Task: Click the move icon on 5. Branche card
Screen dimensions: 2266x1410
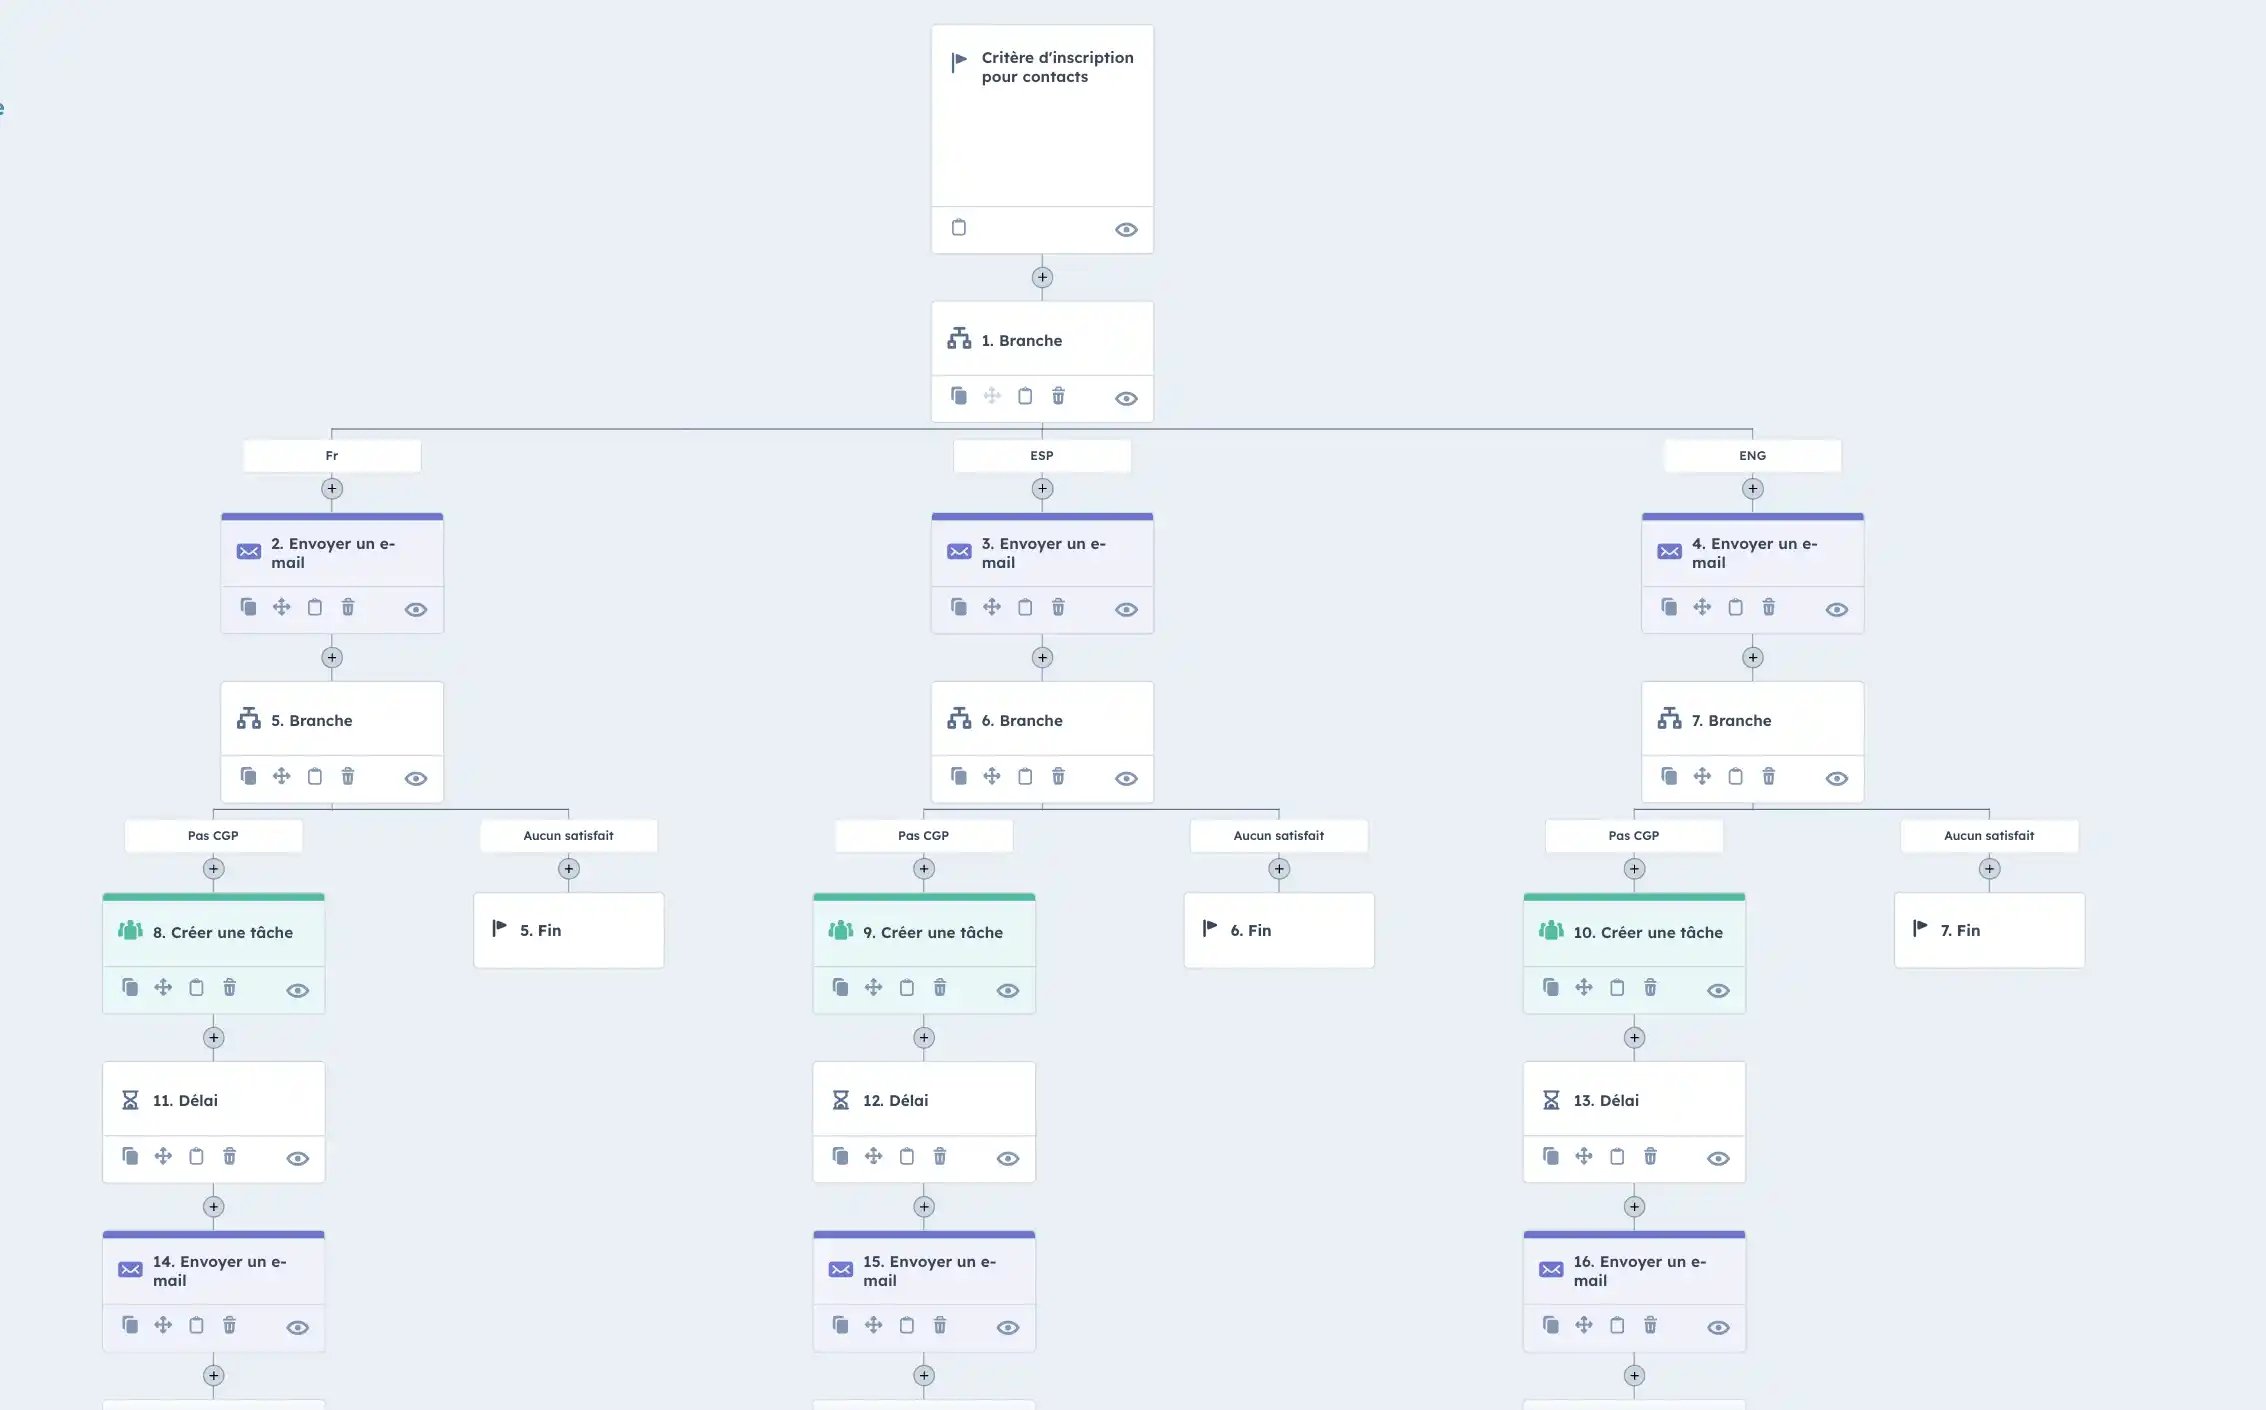Action: pos(282,776)
